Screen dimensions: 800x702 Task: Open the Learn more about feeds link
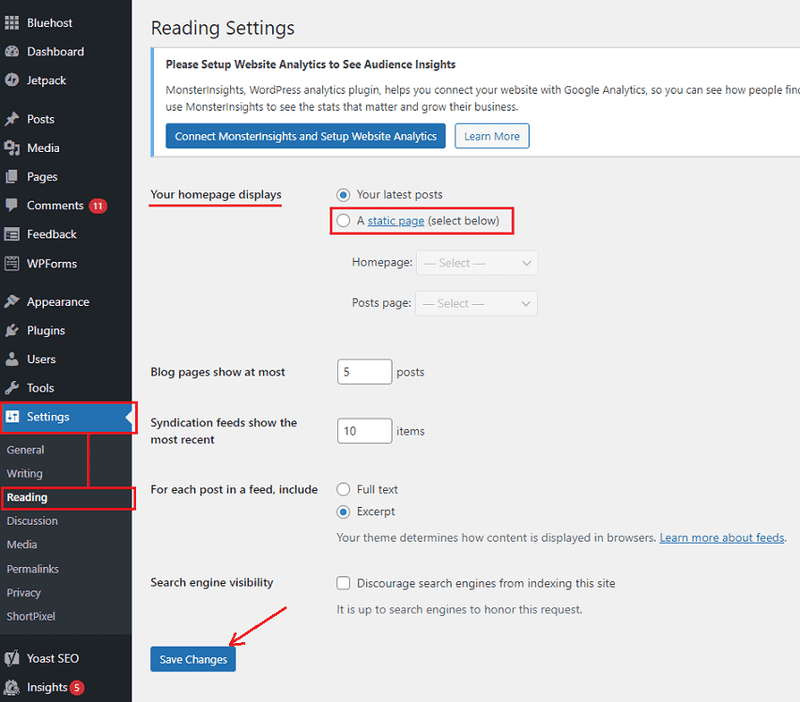[721, 537]
